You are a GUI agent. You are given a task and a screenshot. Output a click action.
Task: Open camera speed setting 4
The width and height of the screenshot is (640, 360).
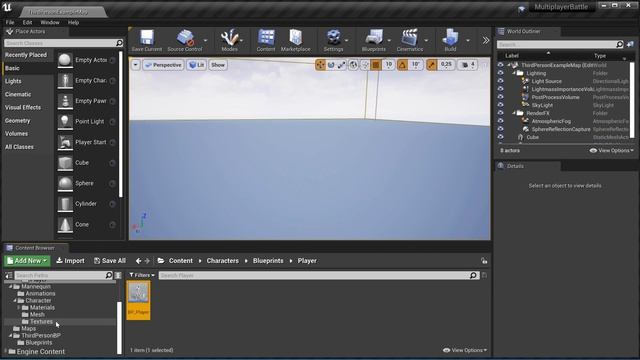tap(468, 64)
